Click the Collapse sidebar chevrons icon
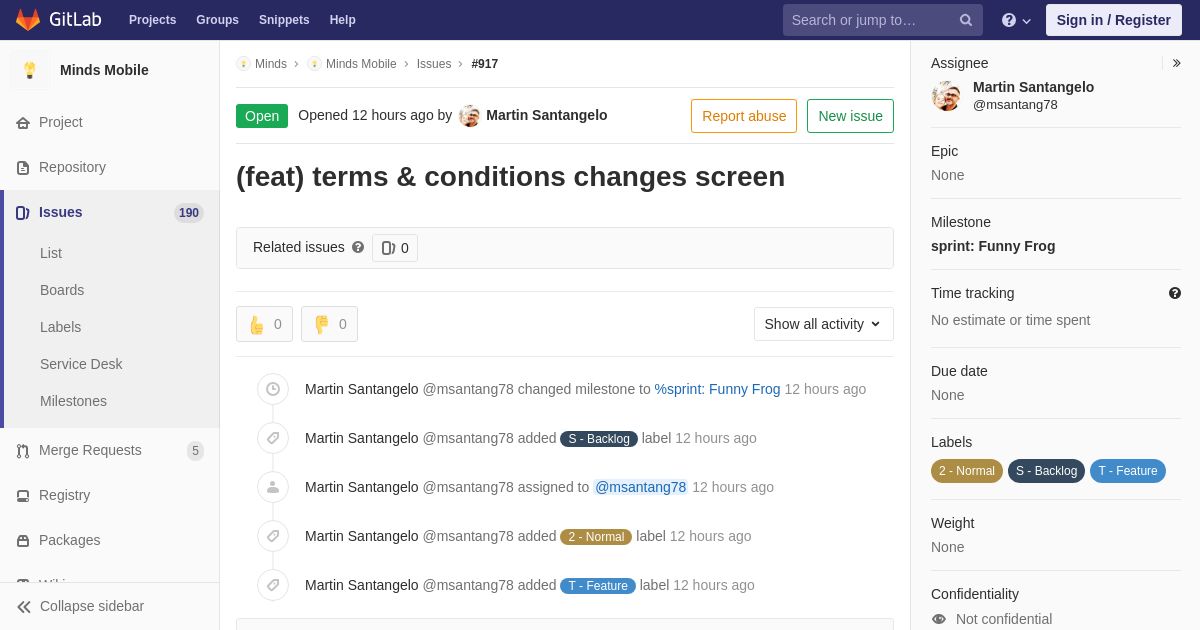The height and width of the screenshot is (630, 1200). [x=24, y=607]
